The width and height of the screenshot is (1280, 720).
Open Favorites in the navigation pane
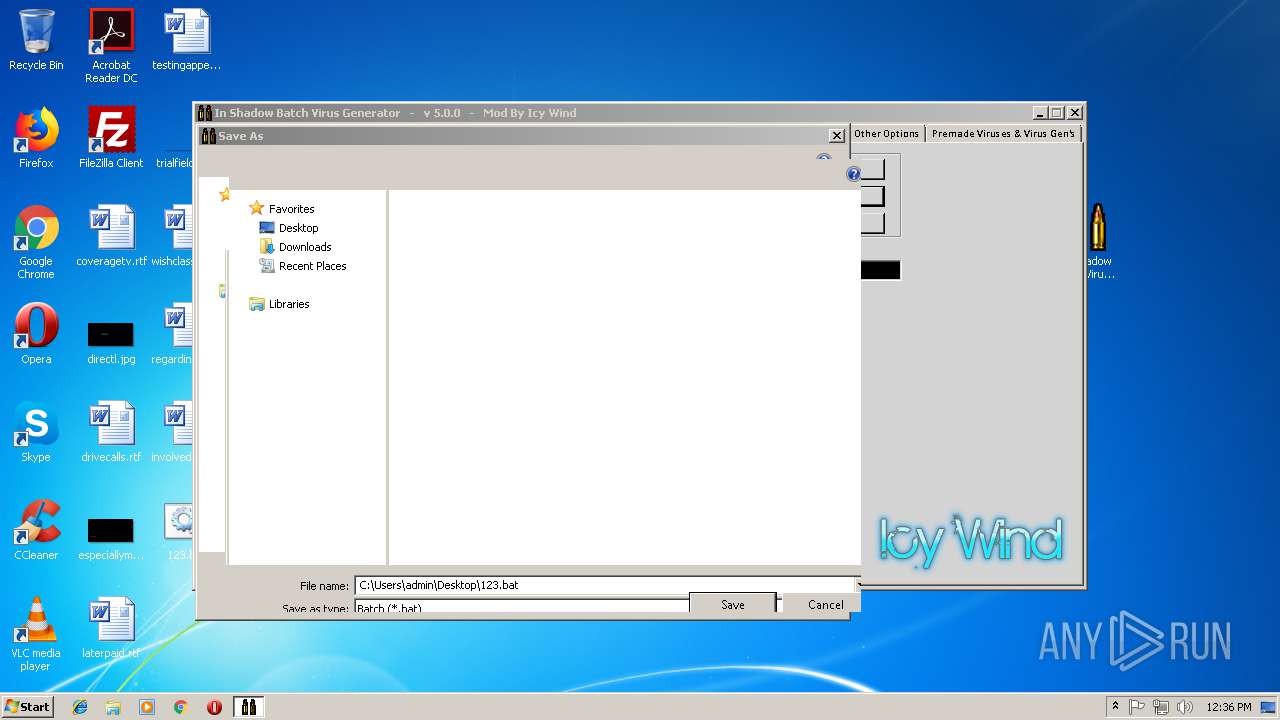(x=291, y=209)
